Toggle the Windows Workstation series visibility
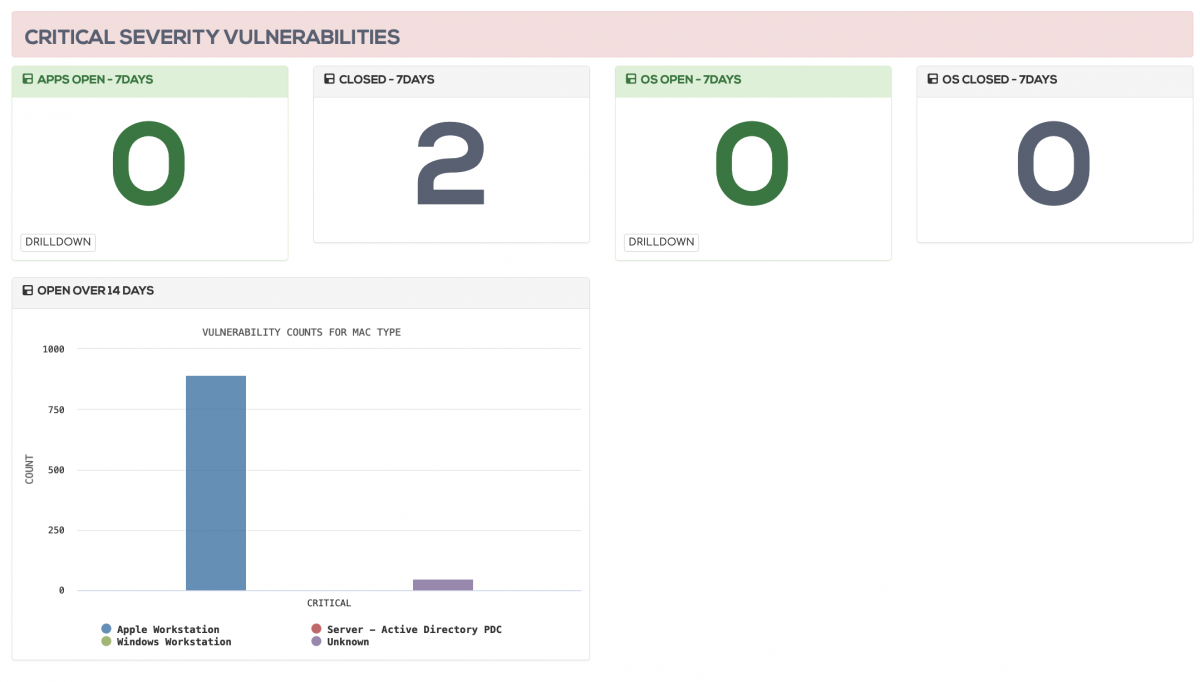This screenshot has height=682, width=1200. (104, 641)
